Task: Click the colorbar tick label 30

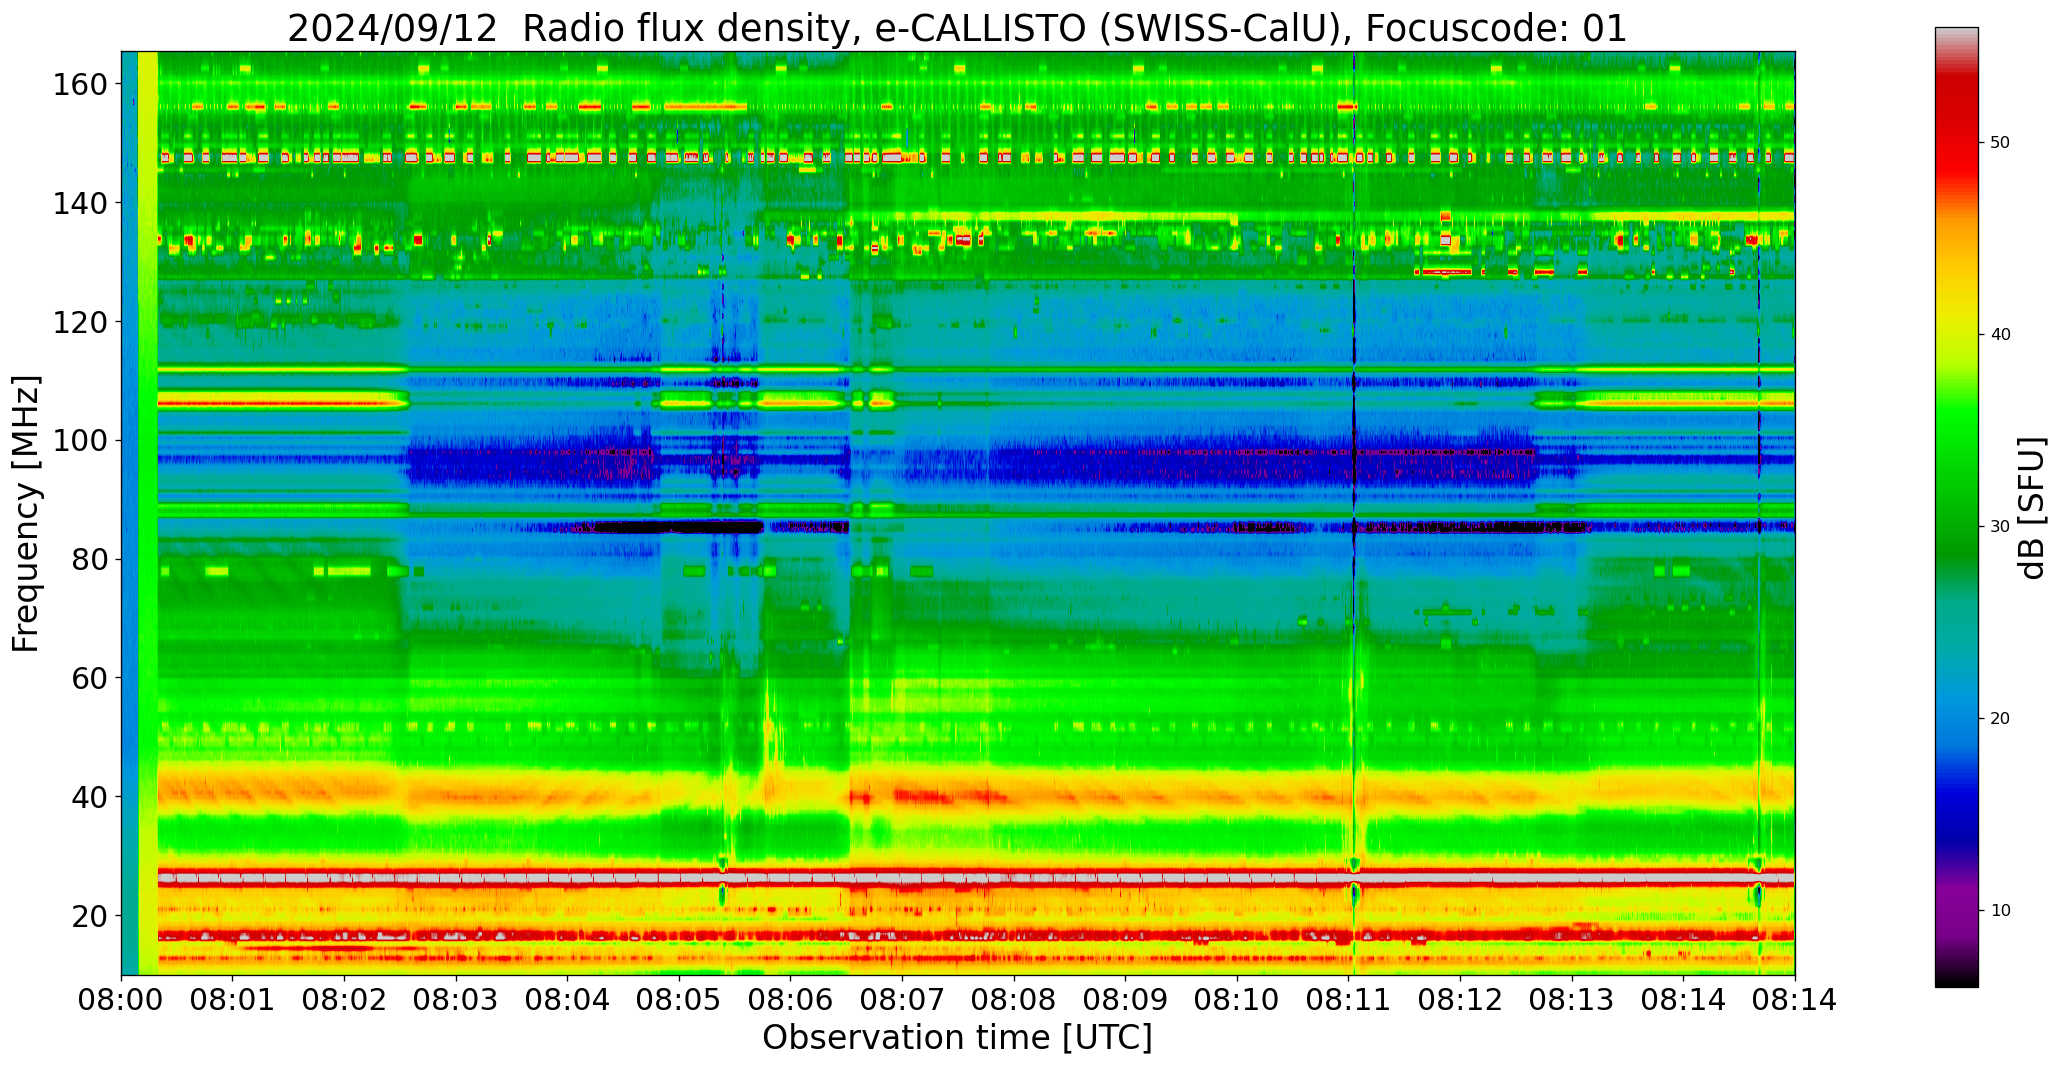Action: pos(2000,527)
